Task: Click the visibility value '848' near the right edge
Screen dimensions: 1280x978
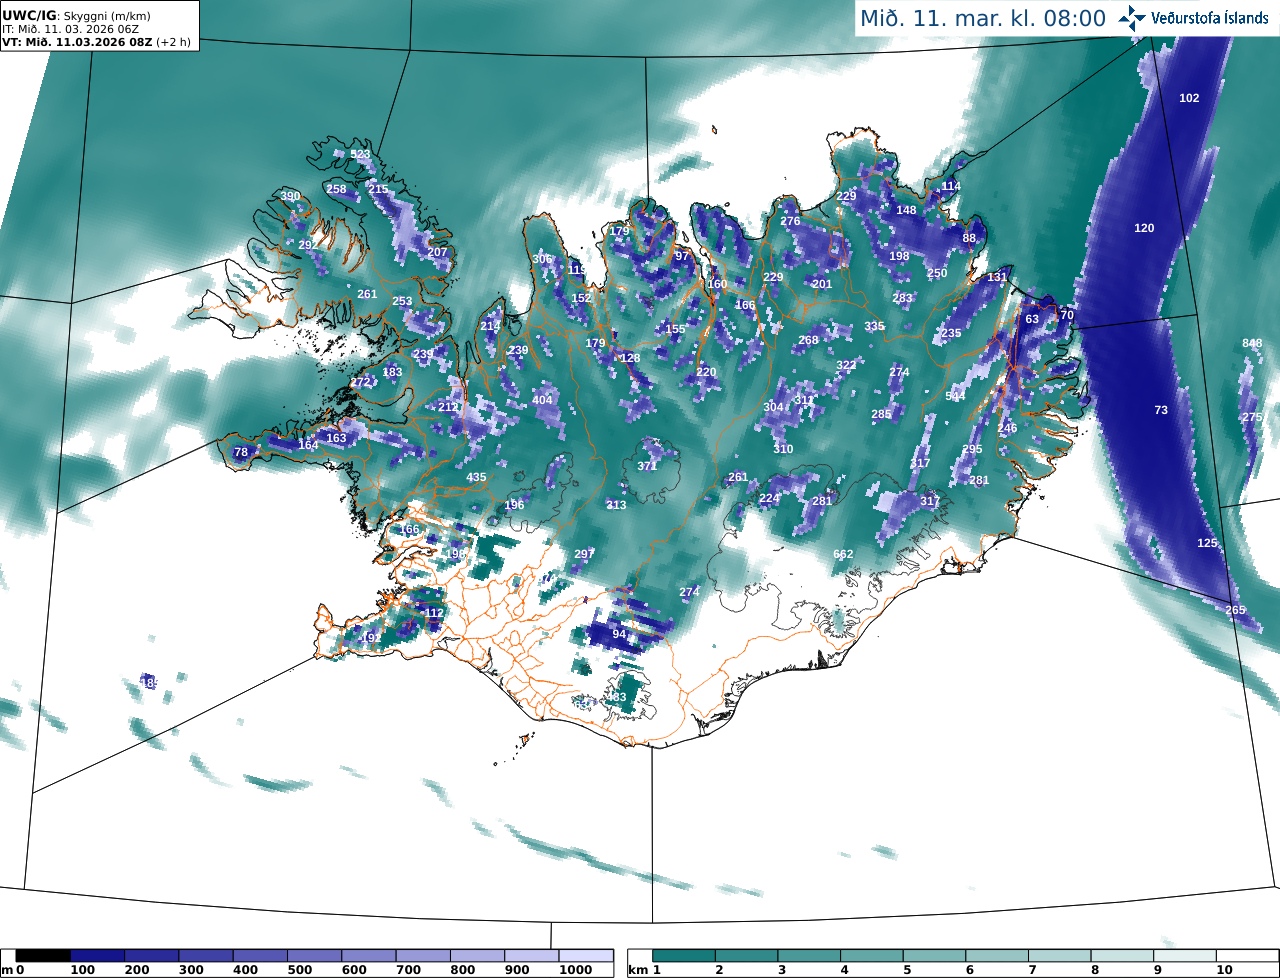Action: (1252, 343)
